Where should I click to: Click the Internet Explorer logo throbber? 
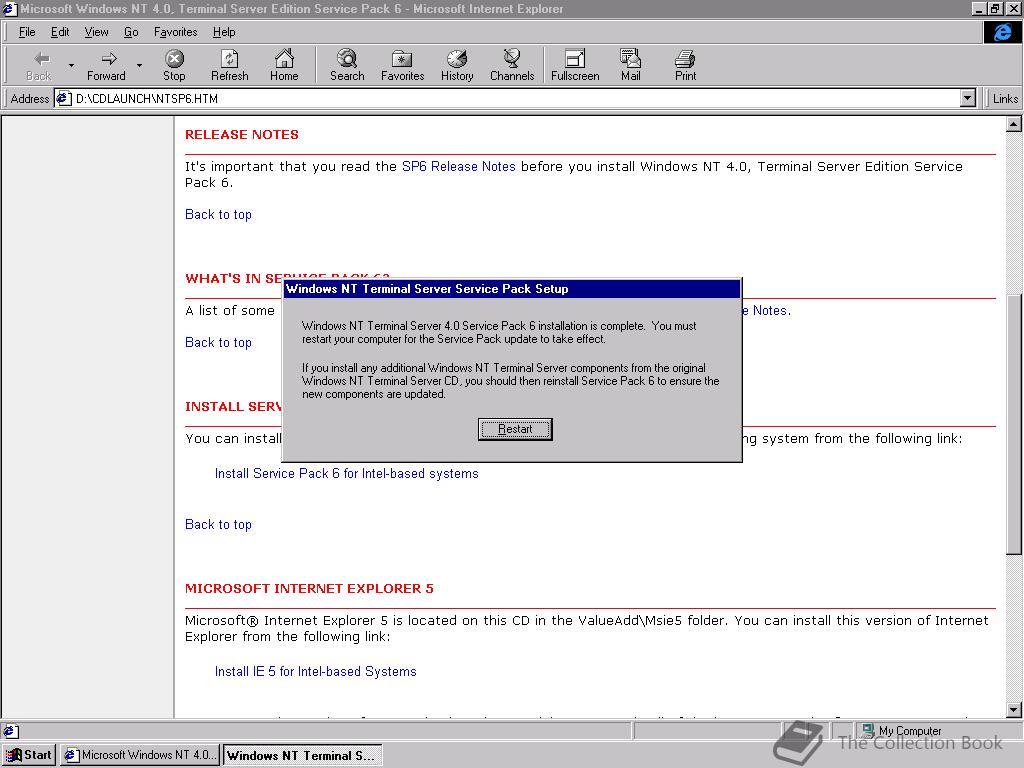coord(1002,32)
